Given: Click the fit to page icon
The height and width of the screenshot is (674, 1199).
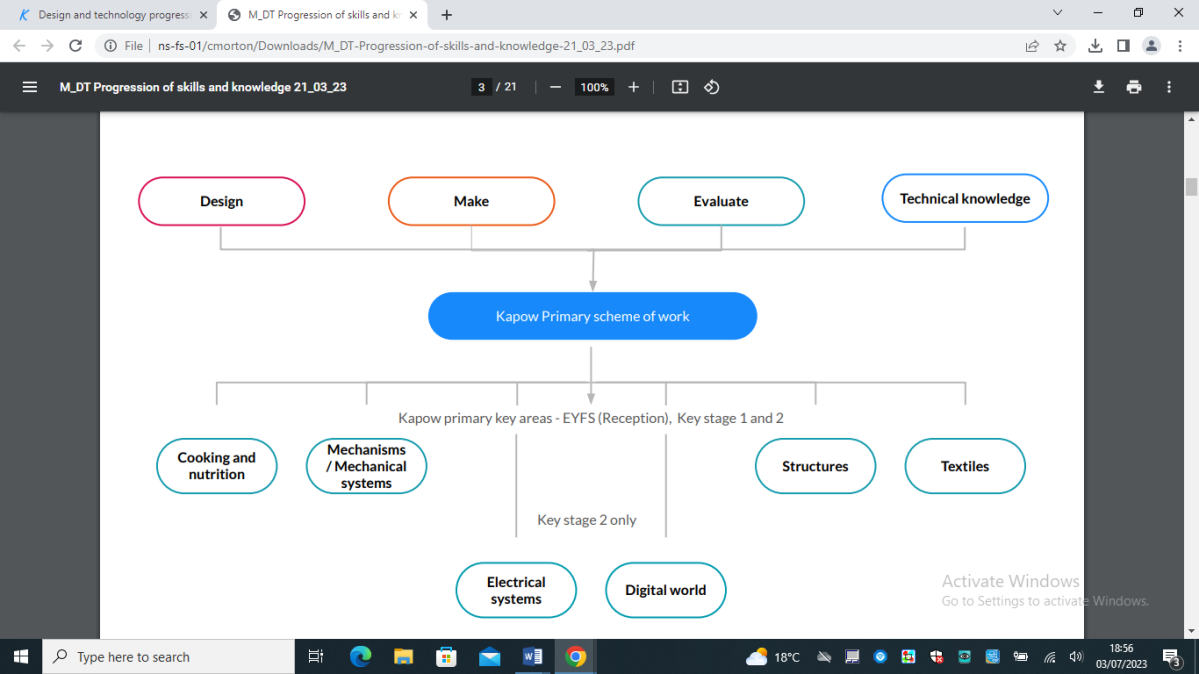Looking at the screenshot, I should [x=680, y=87].
